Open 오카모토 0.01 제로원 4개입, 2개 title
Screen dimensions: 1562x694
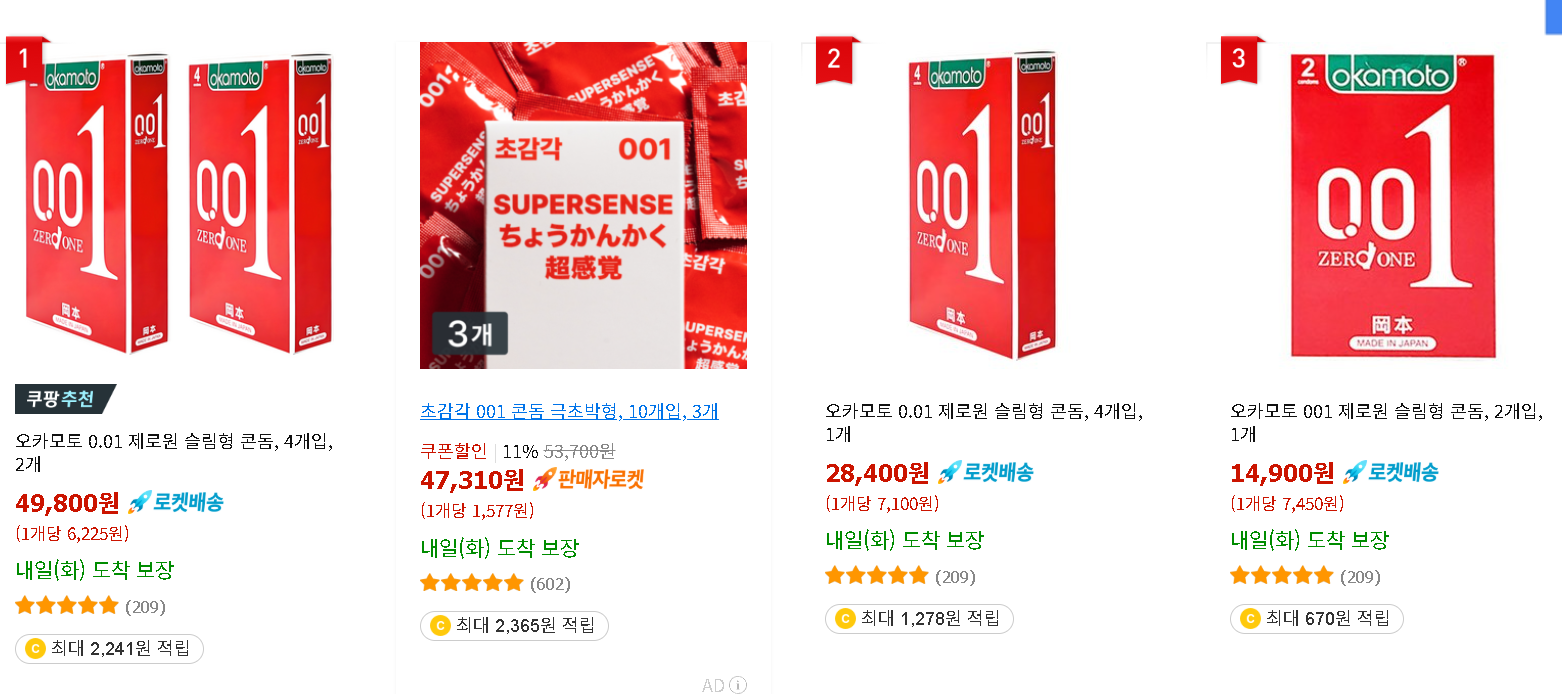175,452
